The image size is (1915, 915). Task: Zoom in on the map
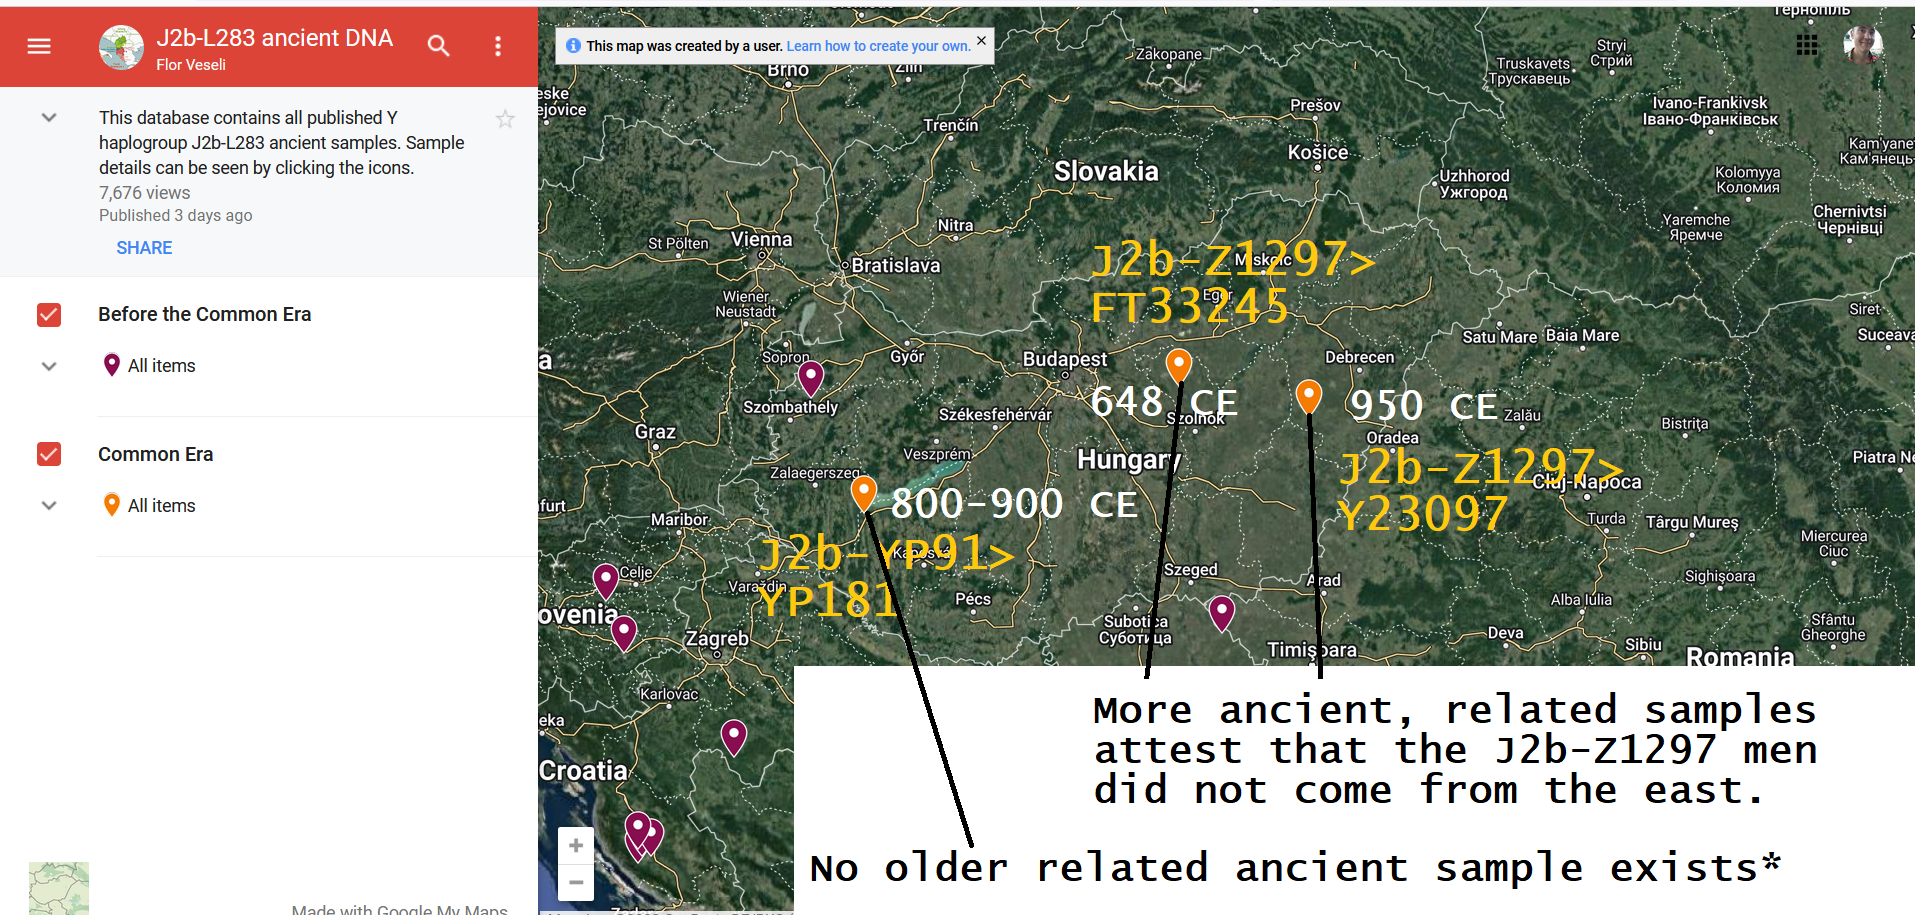[576, 846]
